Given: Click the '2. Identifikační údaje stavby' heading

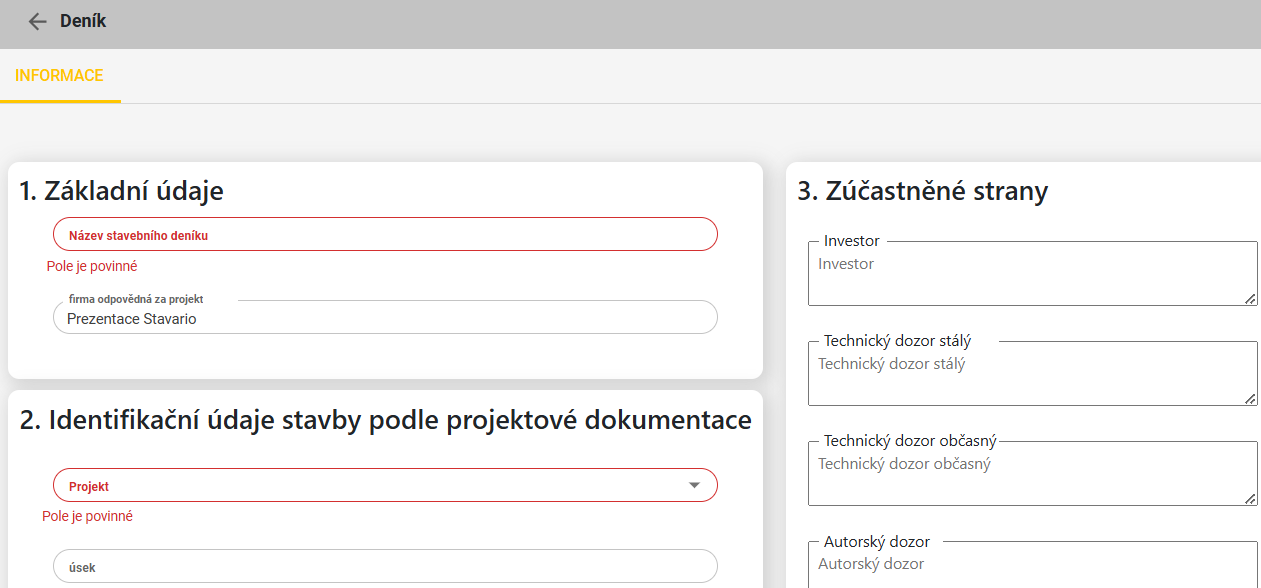Looking at the screenshot, I should (x=385, y=420).
